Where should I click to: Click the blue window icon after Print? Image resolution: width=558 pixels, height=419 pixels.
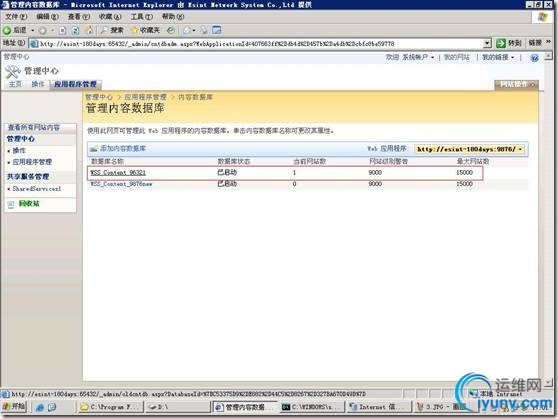[216, 30]
